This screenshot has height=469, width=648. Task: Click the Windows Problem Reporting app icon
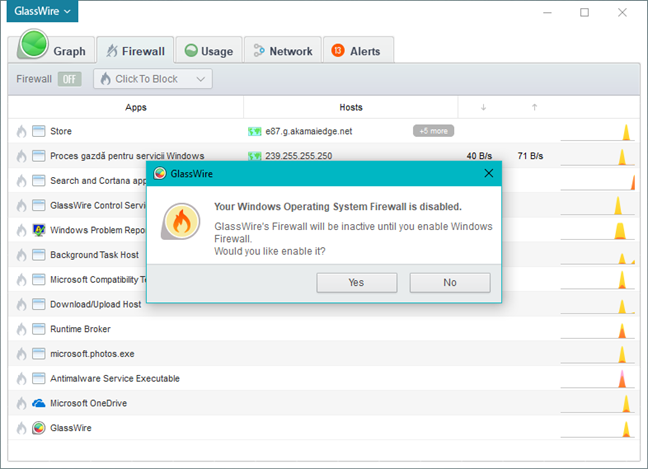[x=38, y=230]
